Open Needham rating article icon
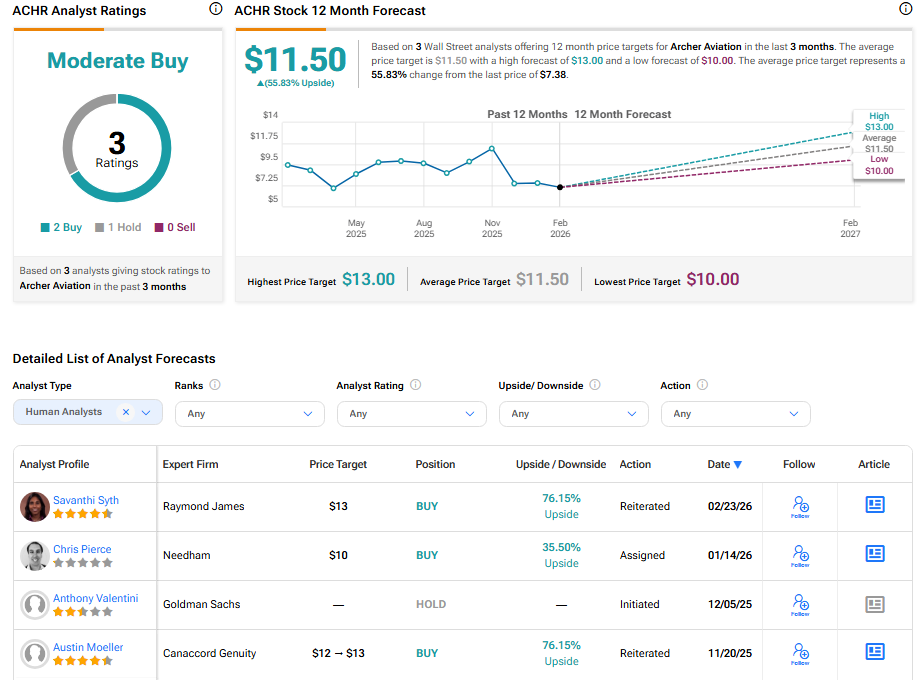917x680 pixels. point(874,554)
